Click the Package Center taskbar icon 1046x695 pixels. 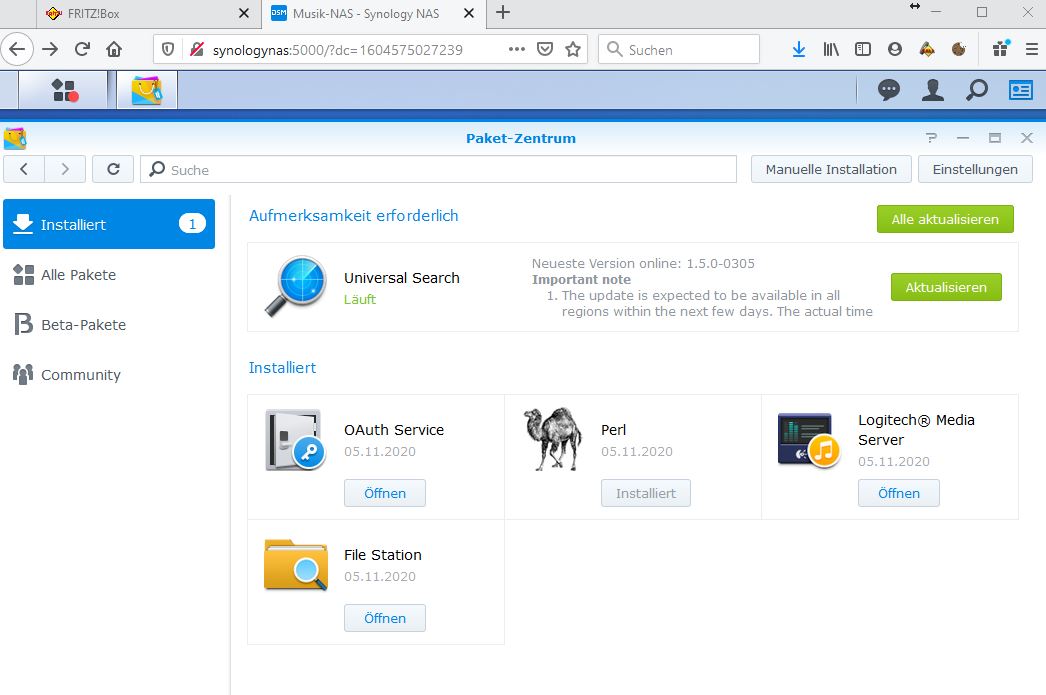147,89
